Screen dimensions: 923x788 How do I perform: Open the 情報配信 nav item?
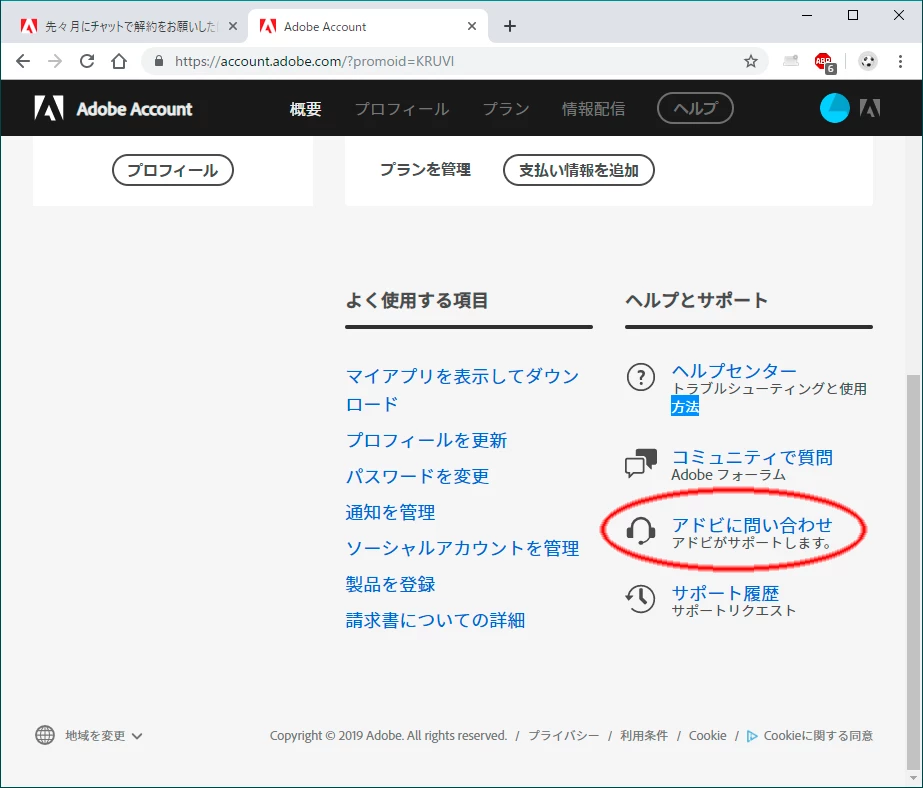[x=593, y=109]
